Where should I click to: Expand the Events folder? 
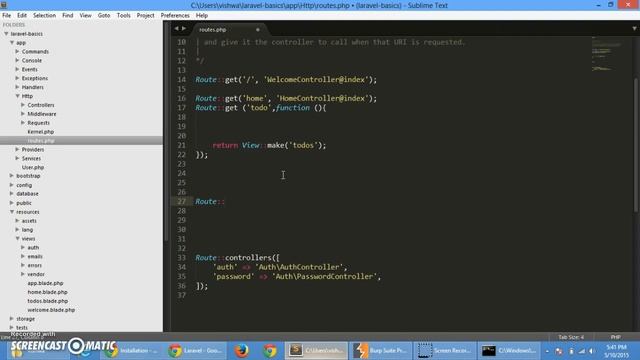coord(17,69)
